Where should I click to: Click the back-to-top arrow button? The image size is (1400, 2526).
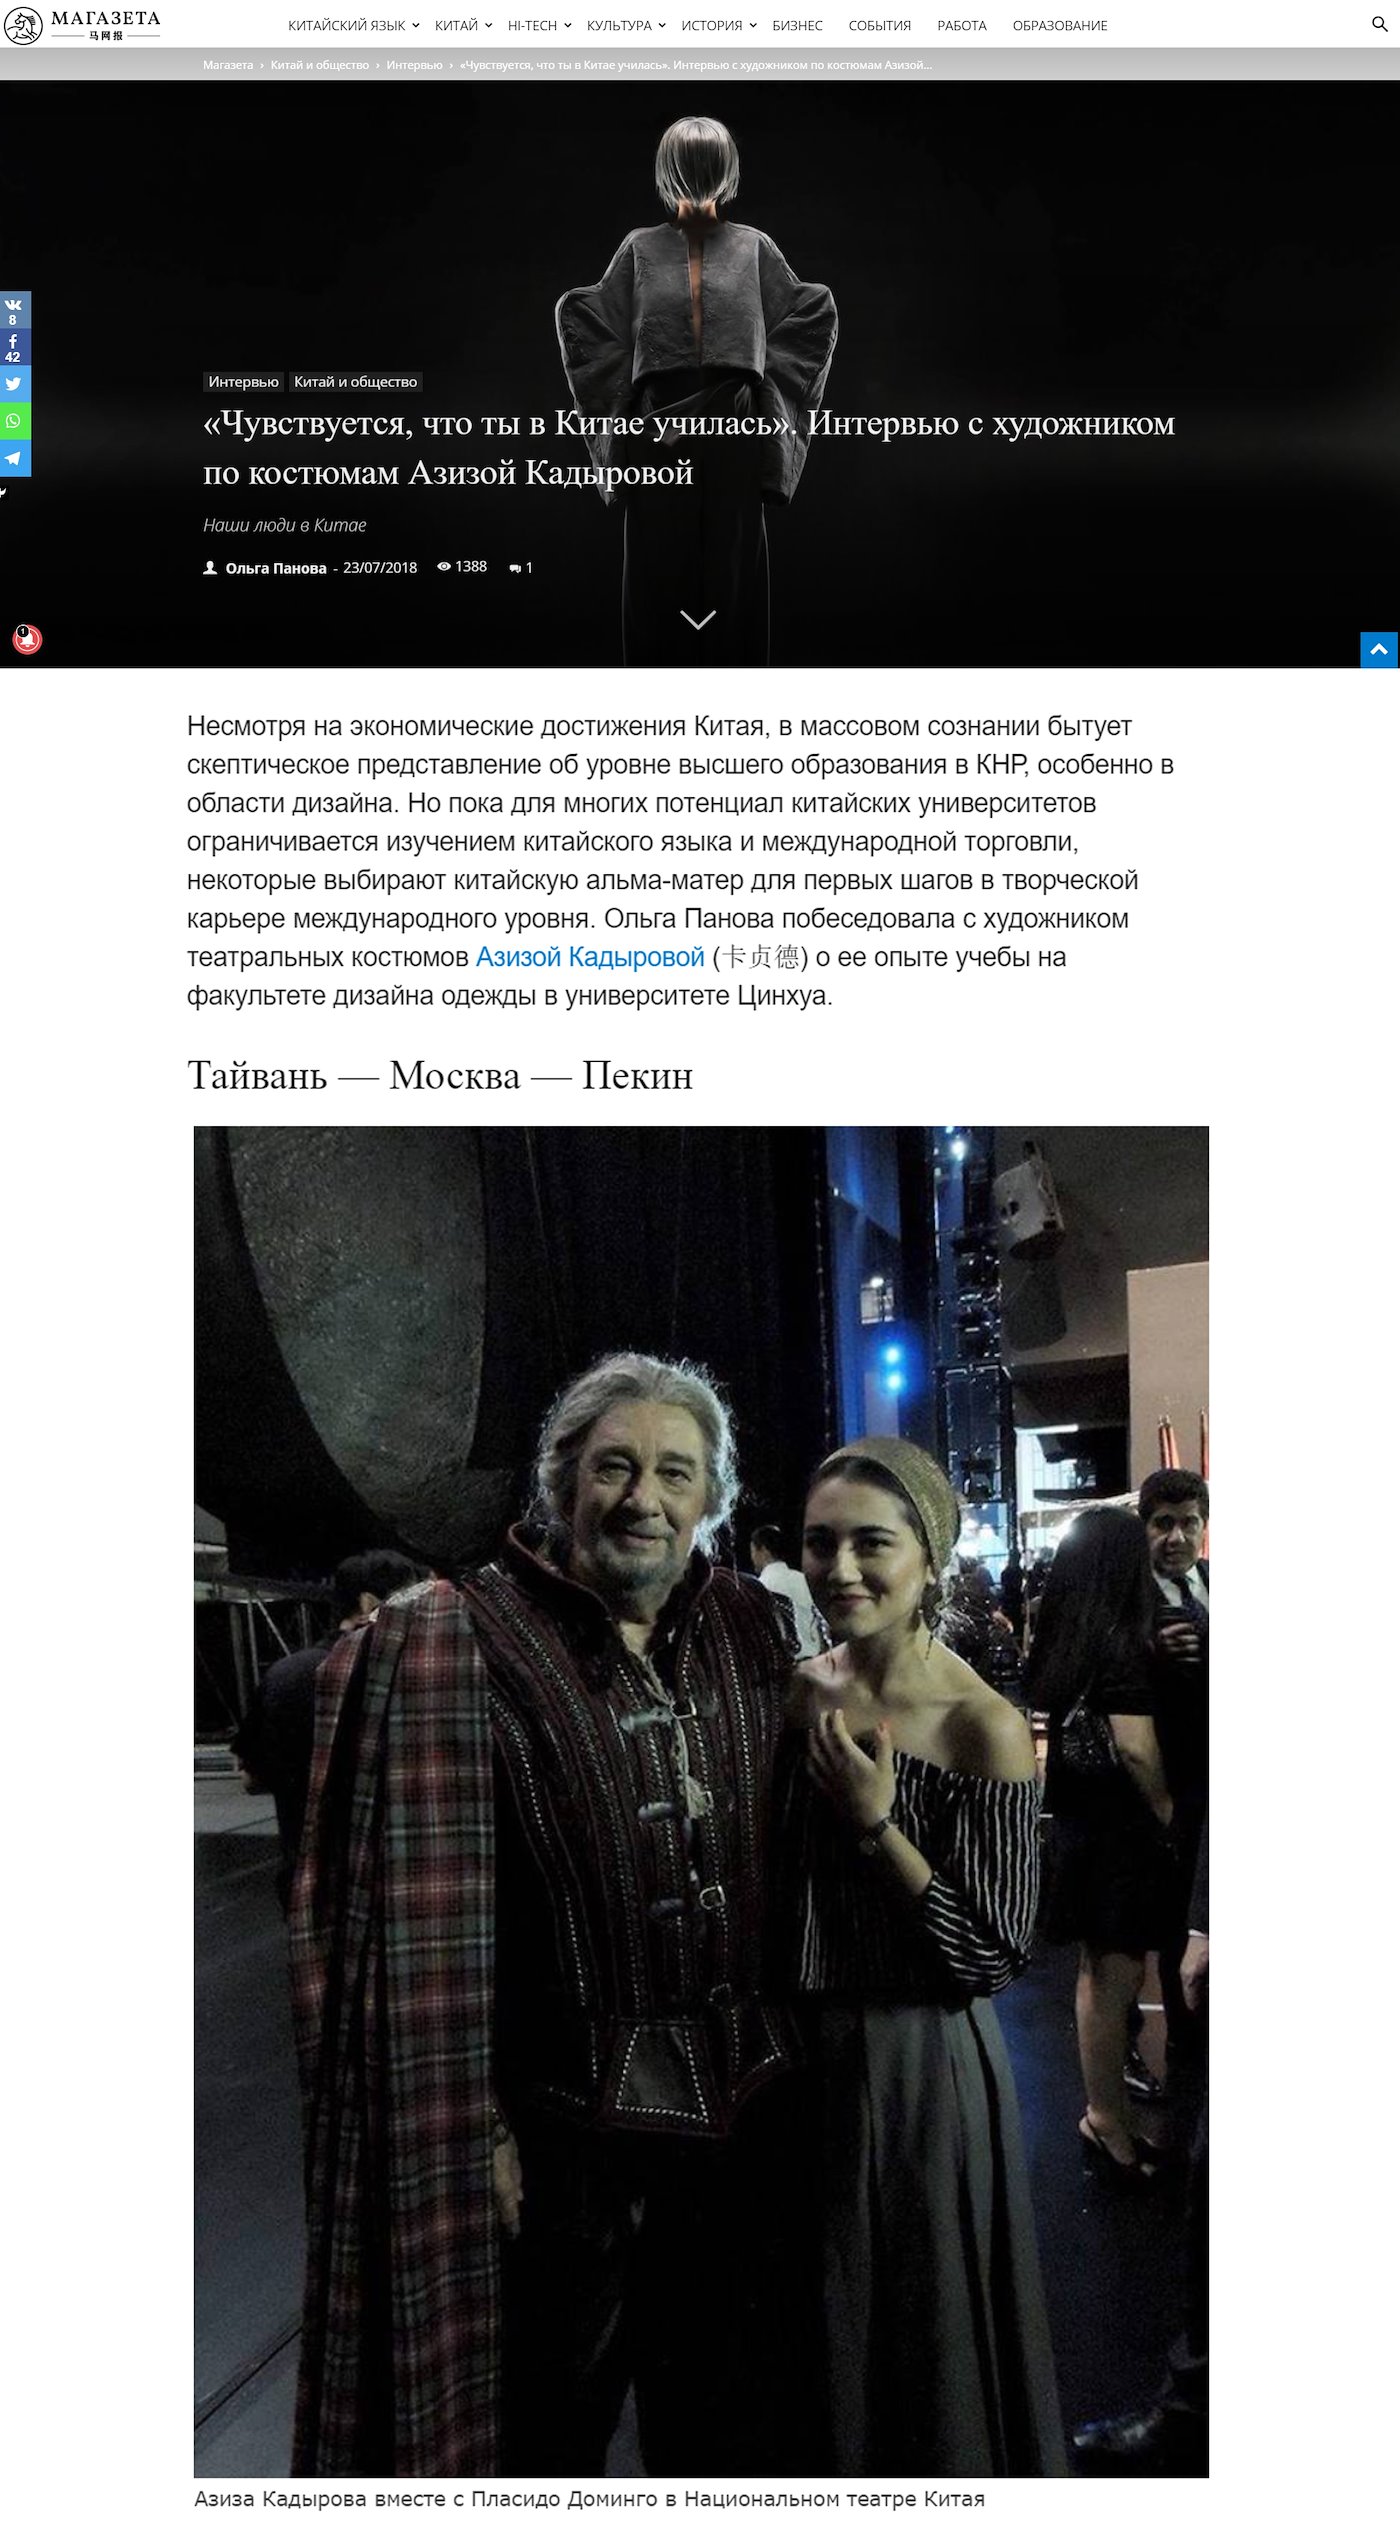pos(1379,650)
